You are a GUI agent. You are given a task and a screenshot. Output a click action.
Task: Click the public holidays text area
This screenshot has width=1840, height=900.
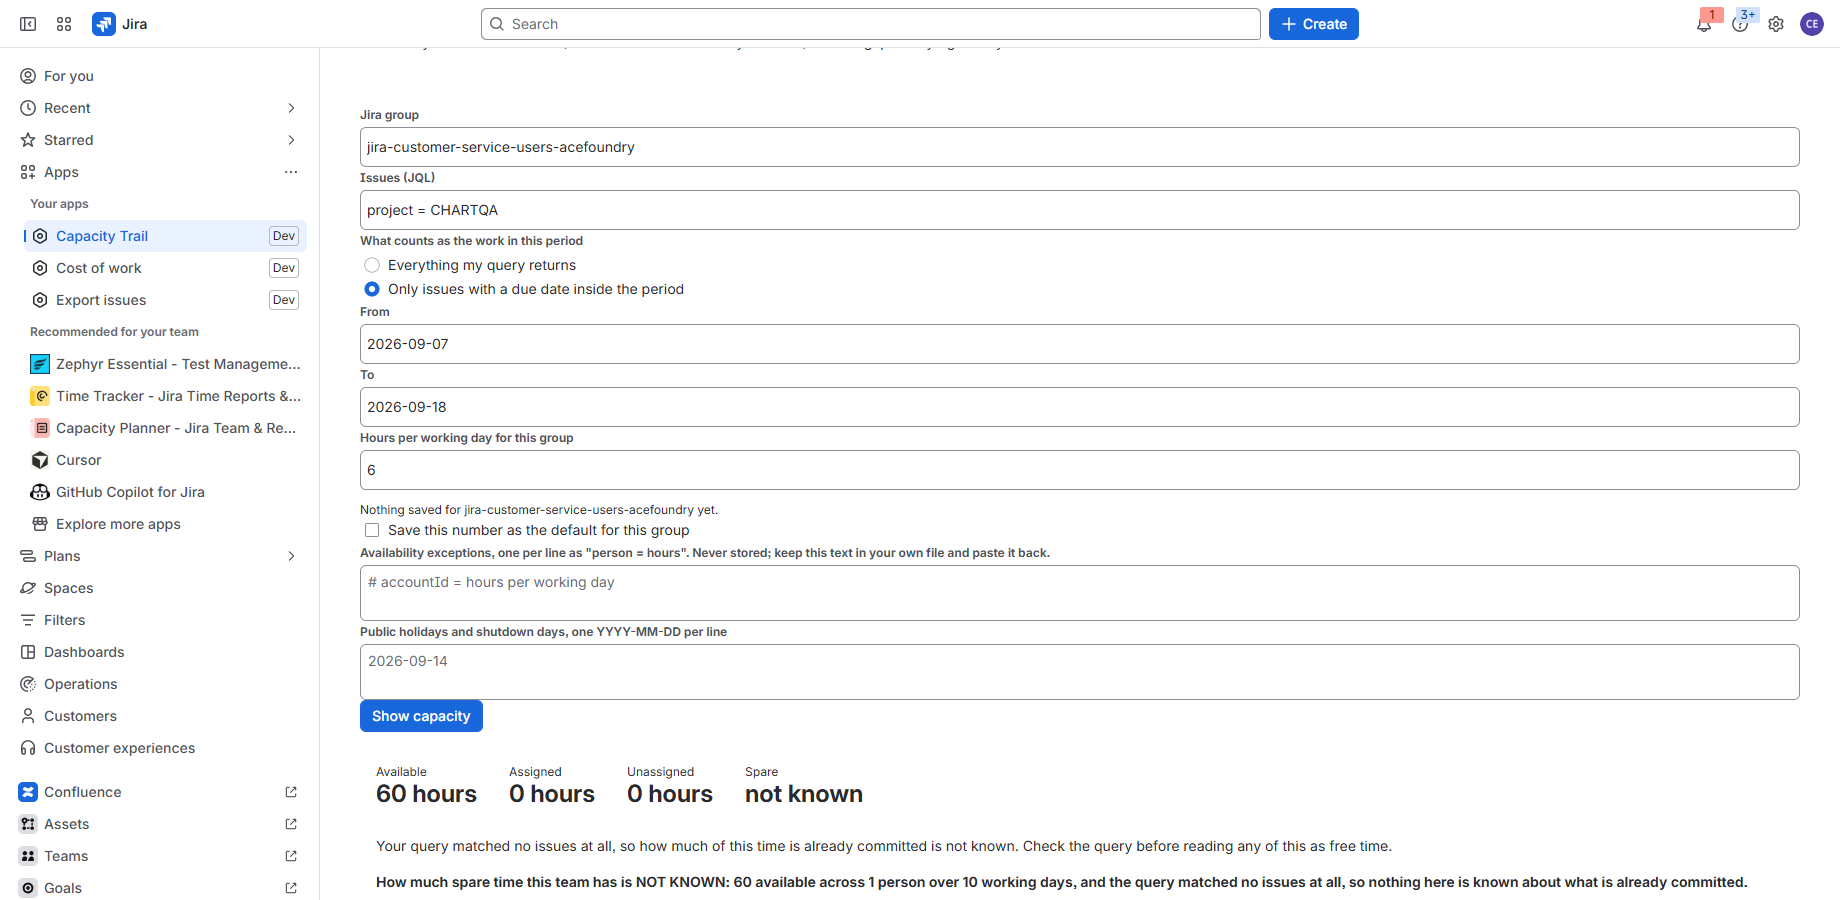pos(1080,672)
